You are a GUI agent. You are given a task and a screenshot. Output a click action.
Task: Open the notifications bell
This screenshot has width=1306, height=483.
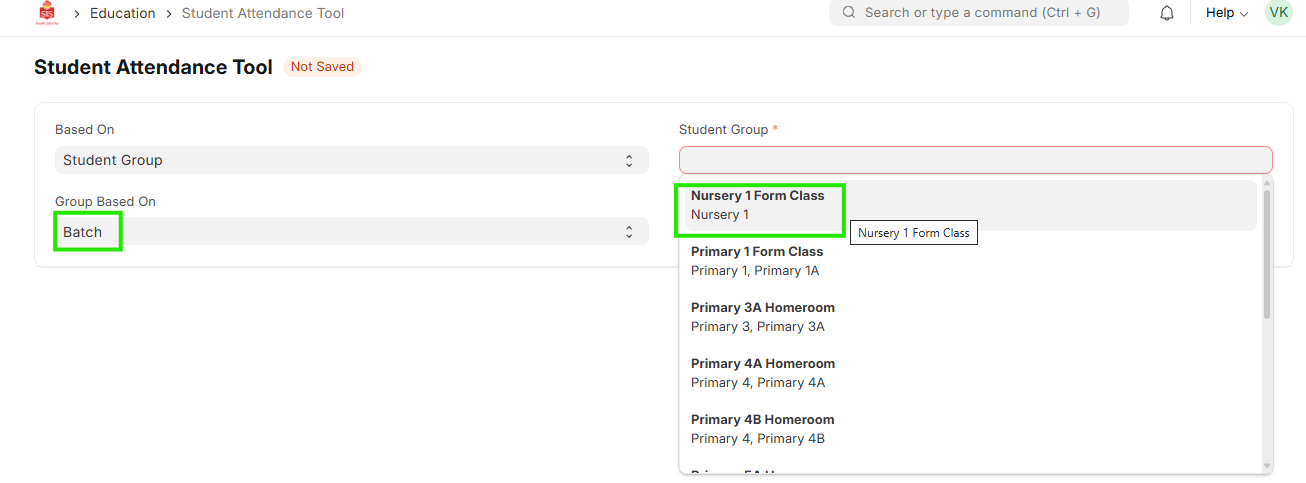click(1167, 13)
